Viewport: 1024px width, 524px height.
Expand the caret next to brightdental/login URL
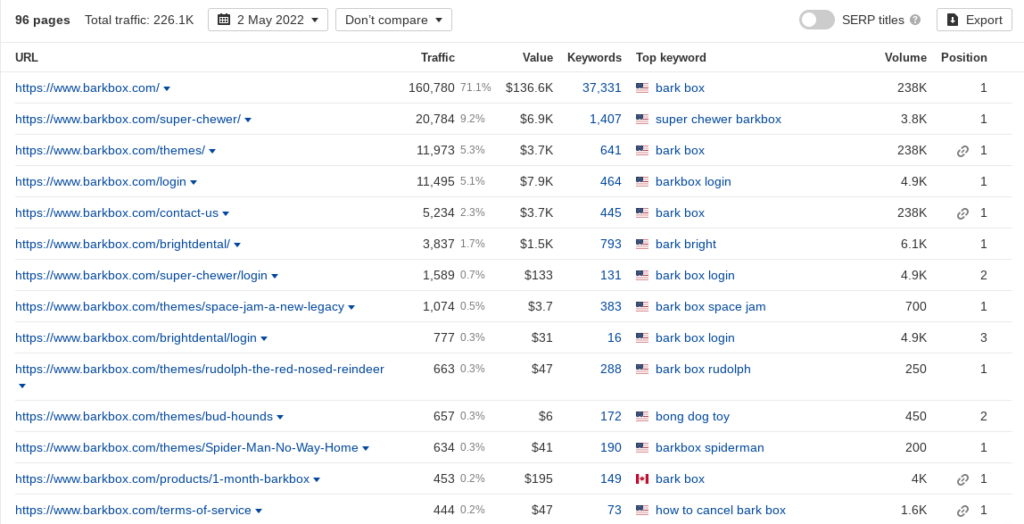point(264,339)
